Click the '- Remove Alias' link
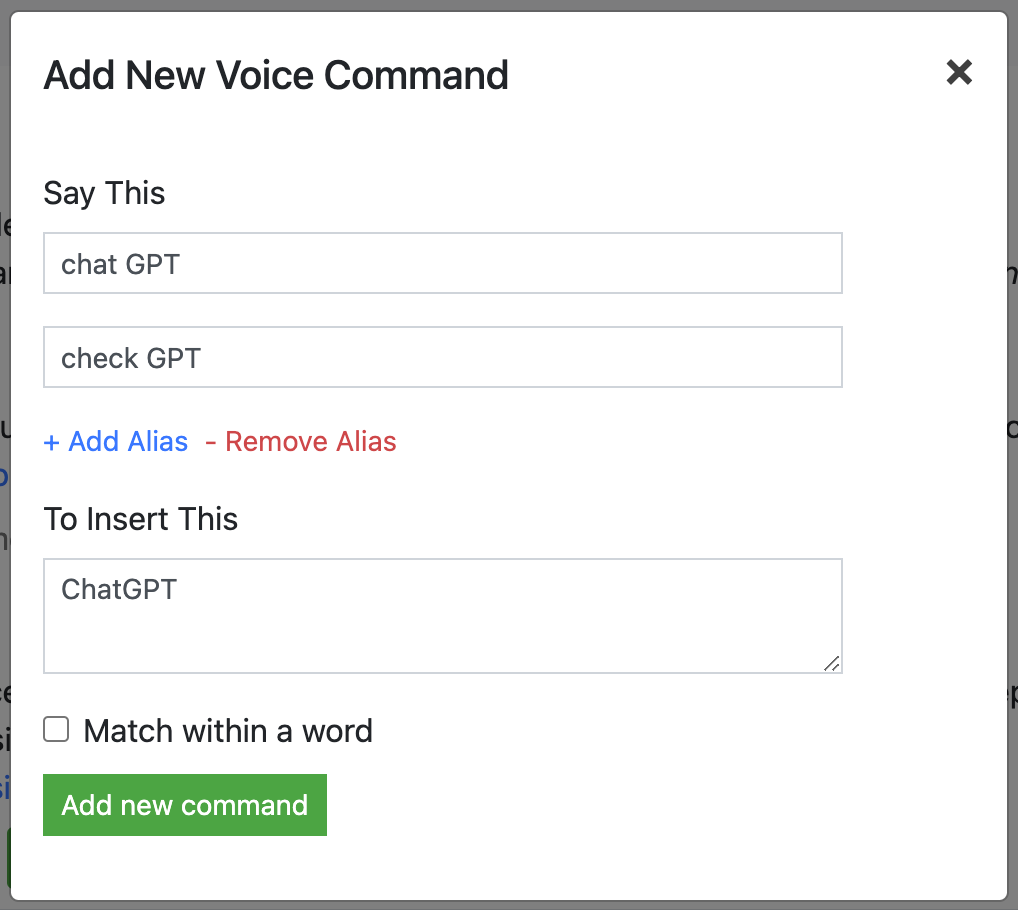Screen dimensions: 1018x910 click(x=301, y=442)
